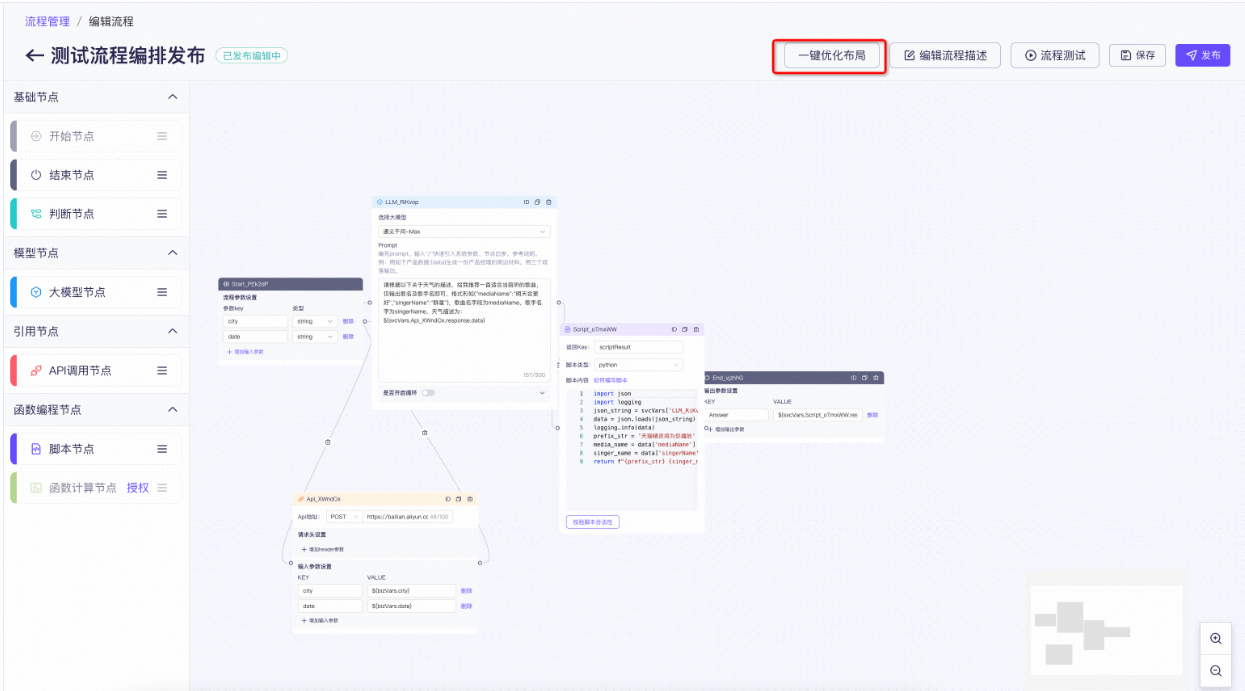This screenshot has height=691, width=1245.
Task: Delete the Script_oTmxWW node via trash icon
Action: point(696,329)
